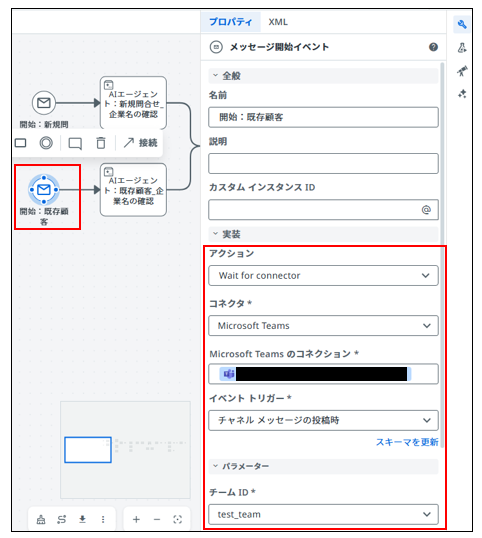Open the コネクタ dropdown showing Microsoft Teams
Viewport: 482px width, 538px height.
coord(323,326)
